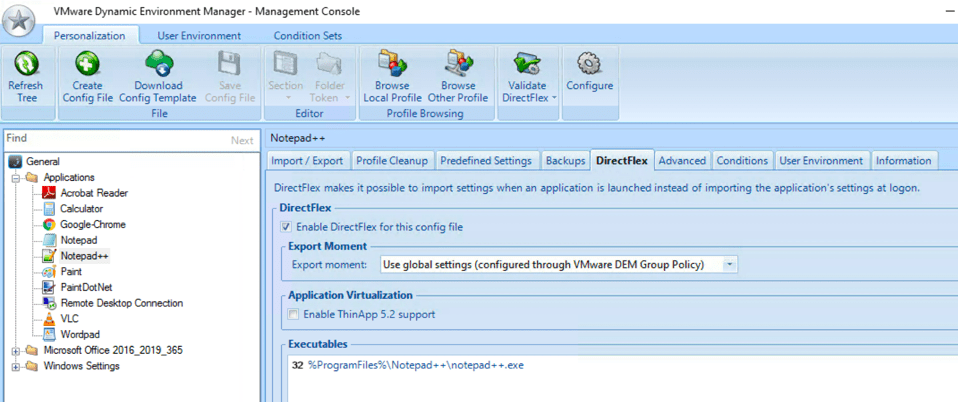
Task: Click the application star menu button
Action: click(x=22, y=22)
